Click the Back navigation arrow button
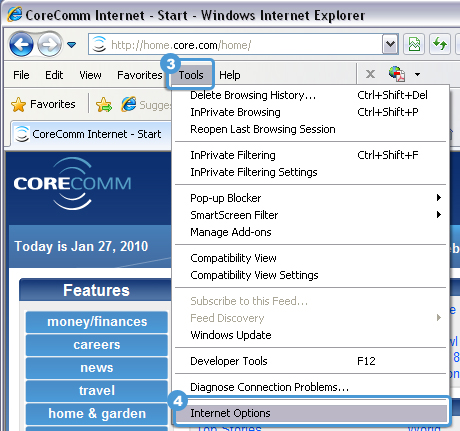 tap(21, 44)
